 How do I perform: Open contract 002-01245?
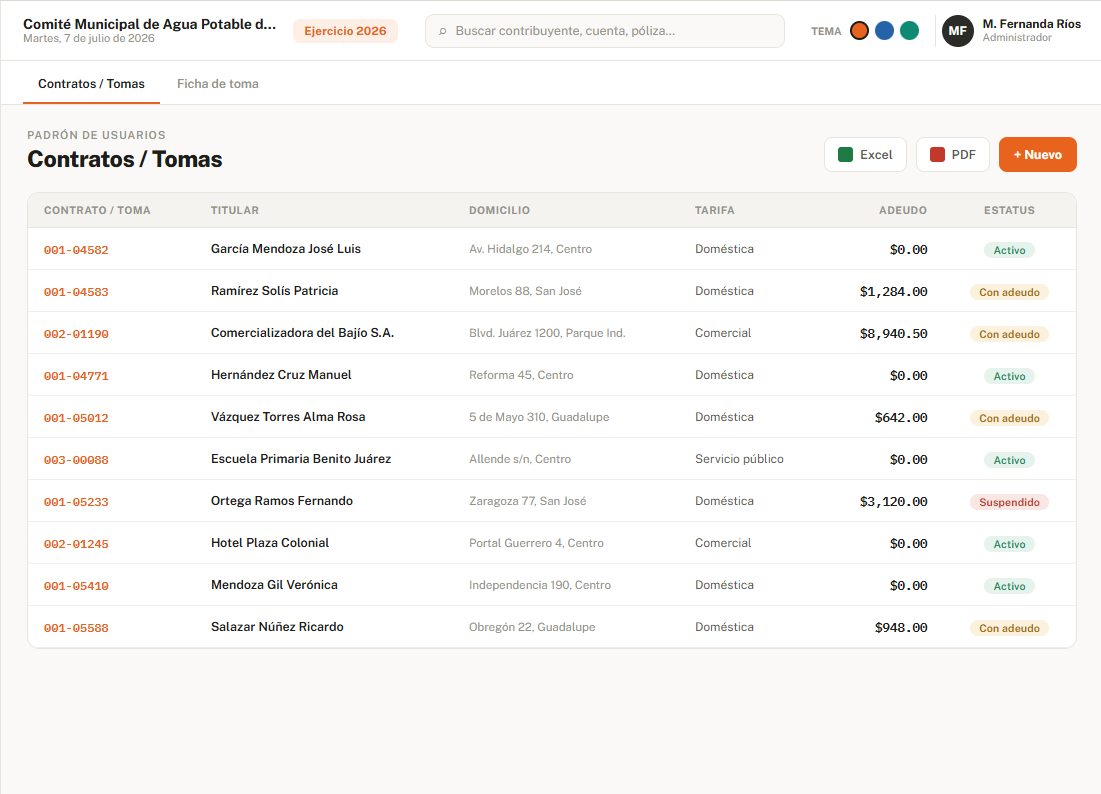pos(76,544)
